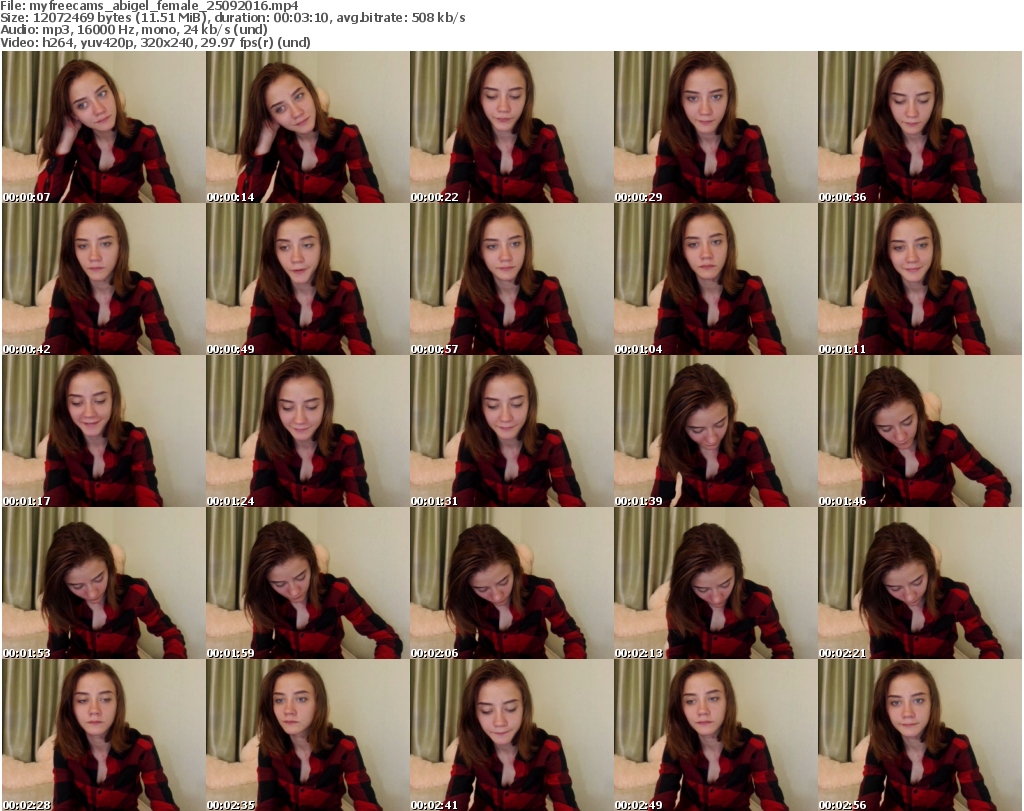Select the frame at 00:00:14

coord(307,127)
